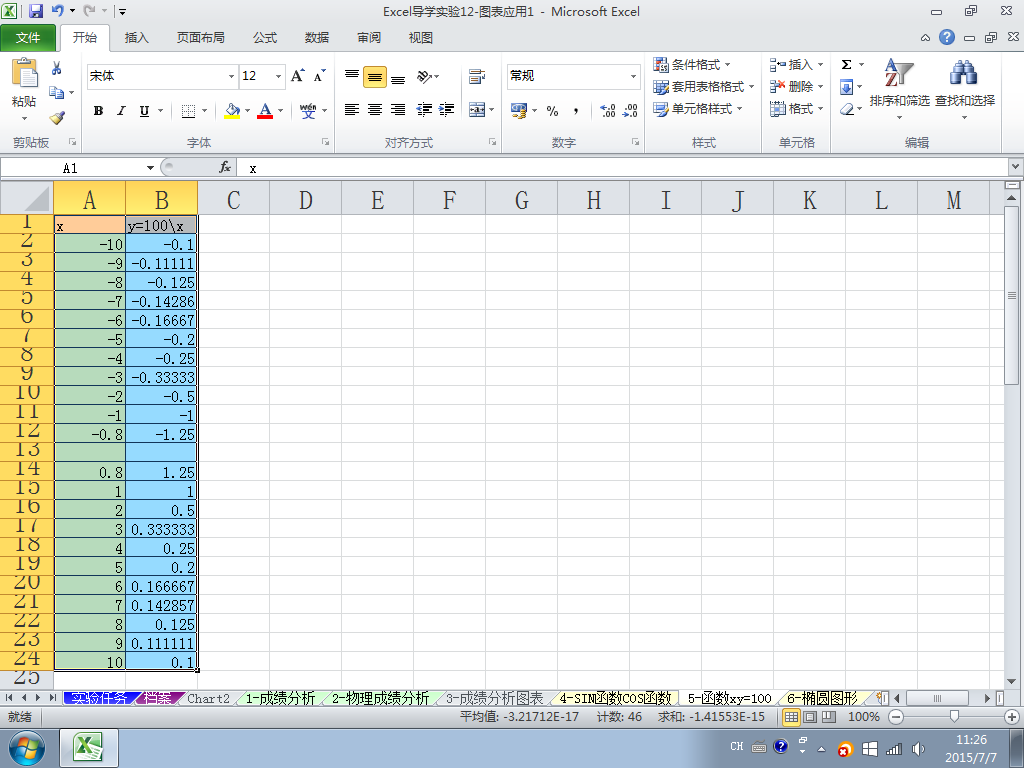Apply percent style

(x=552, y=110)
